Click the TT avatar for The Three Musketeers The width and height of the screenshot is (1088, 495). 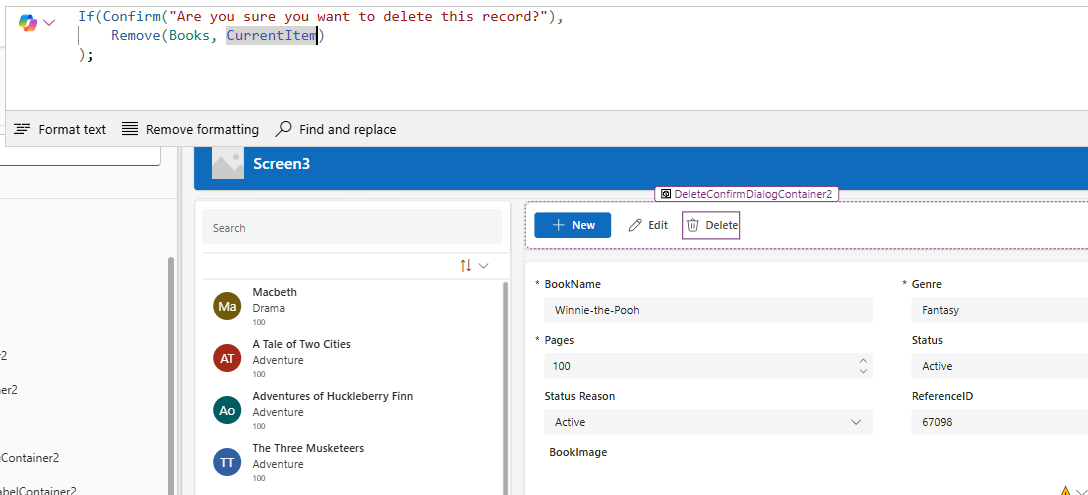pyautogui.click(x=228, y=462)
